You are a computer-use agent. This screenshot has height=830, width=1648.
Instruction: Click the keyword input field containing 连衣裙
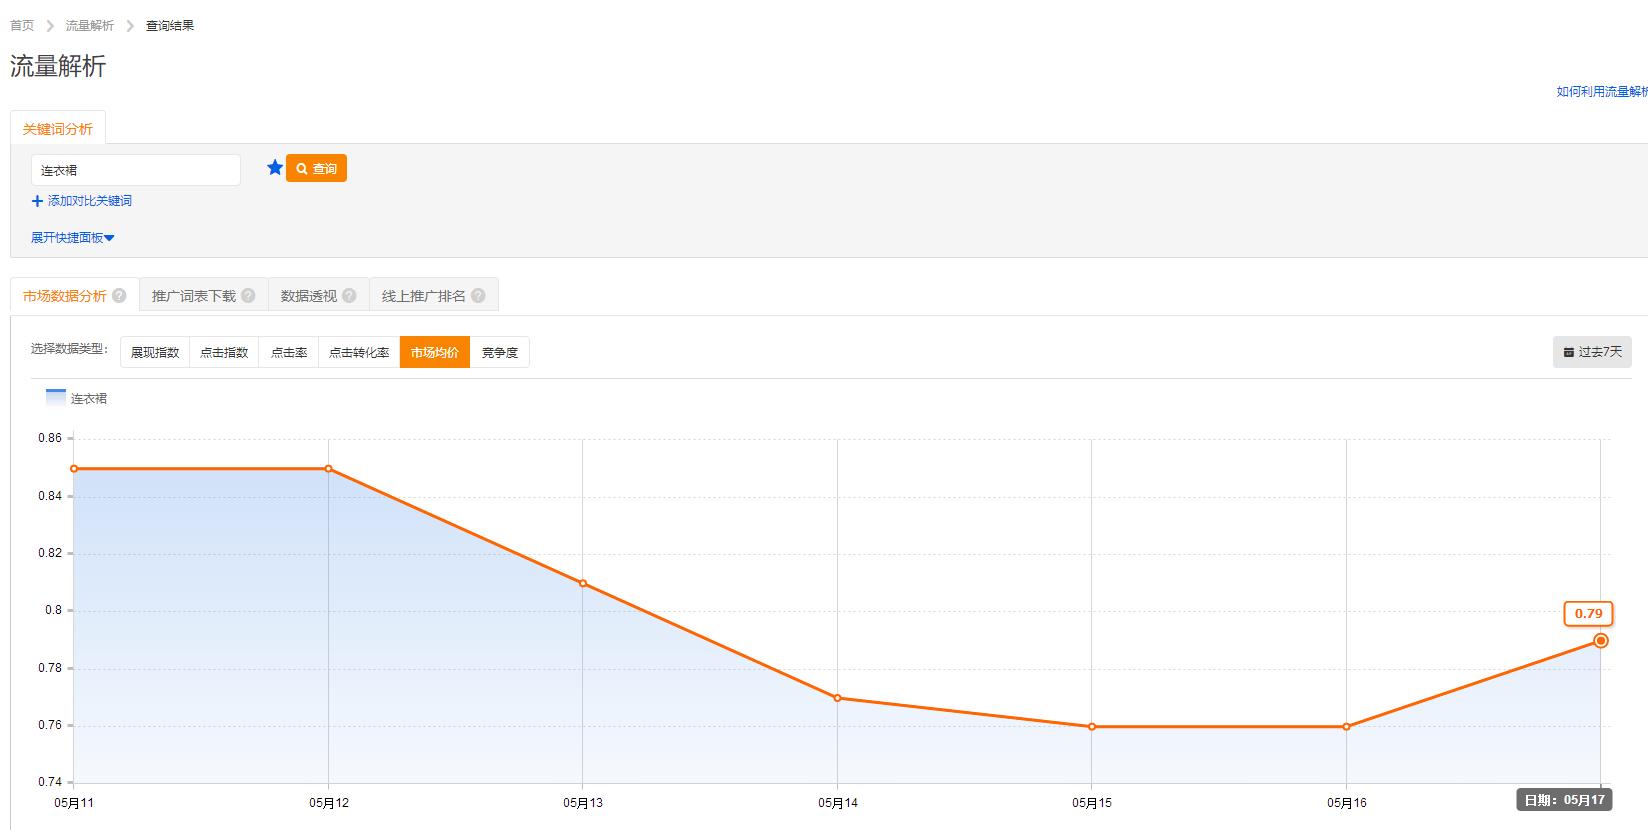[x=136, y=170]
